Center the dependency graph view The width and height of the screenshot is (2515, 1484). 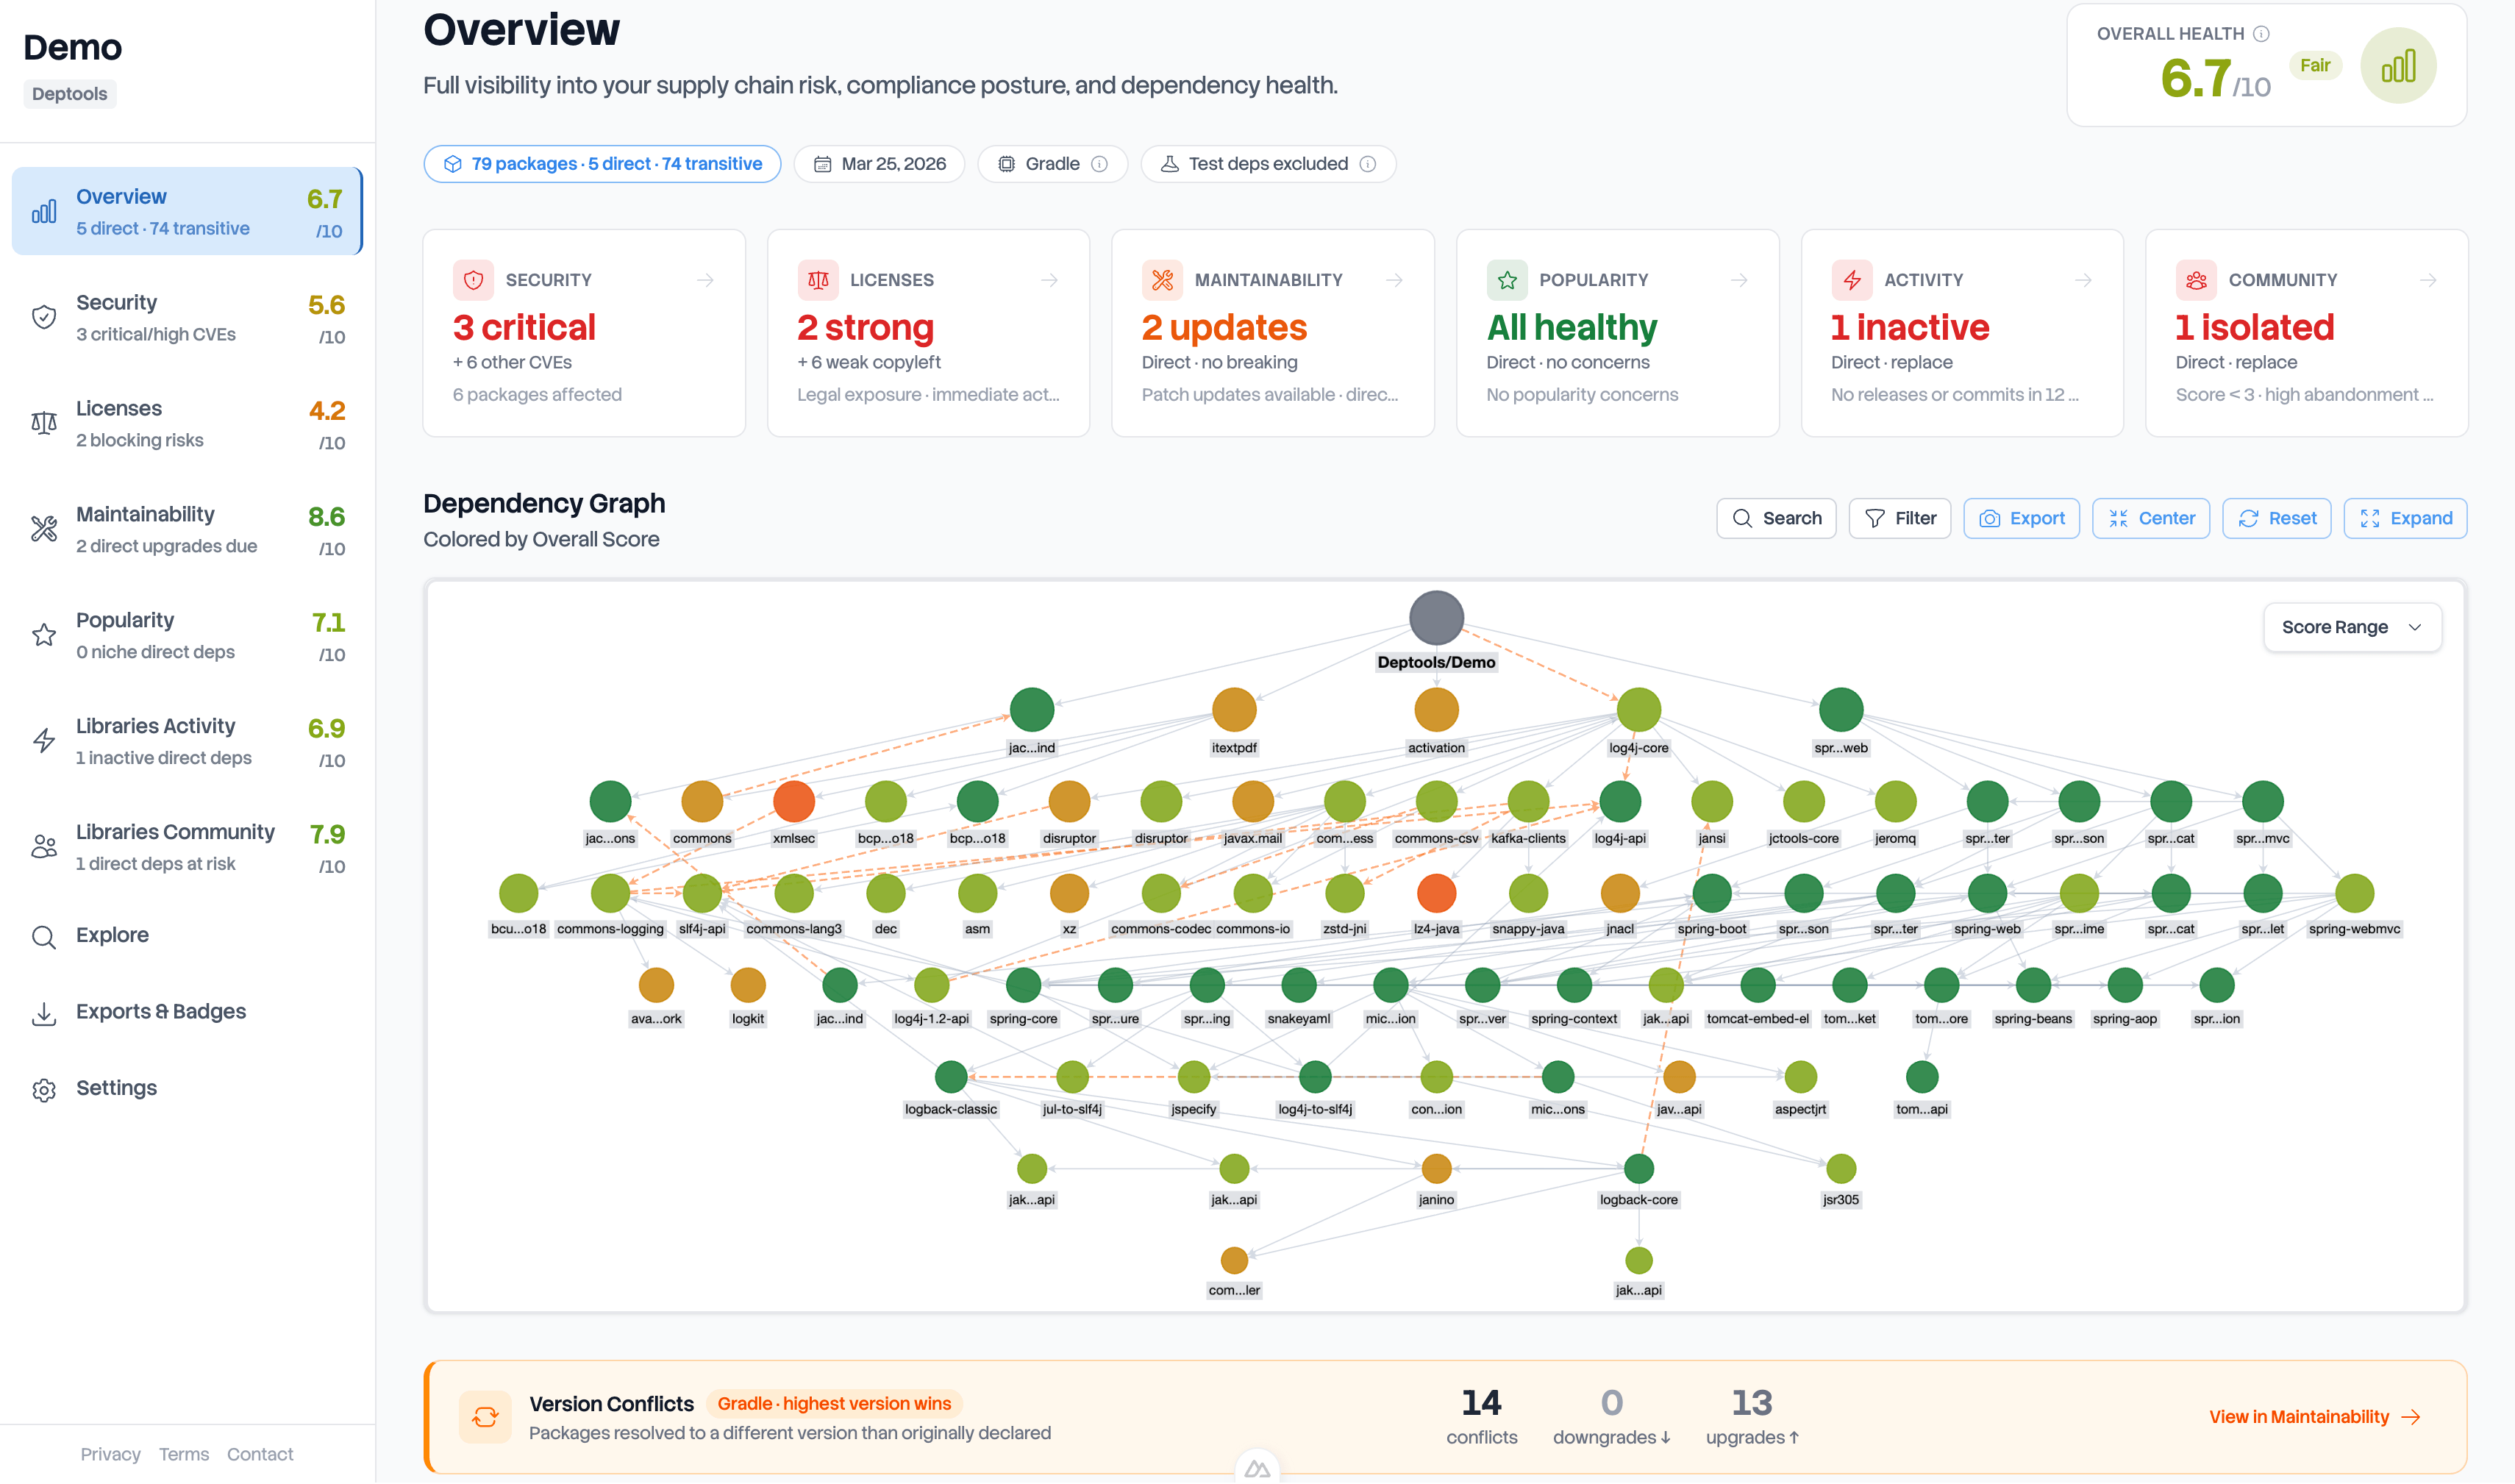(x=2150, y=518)
